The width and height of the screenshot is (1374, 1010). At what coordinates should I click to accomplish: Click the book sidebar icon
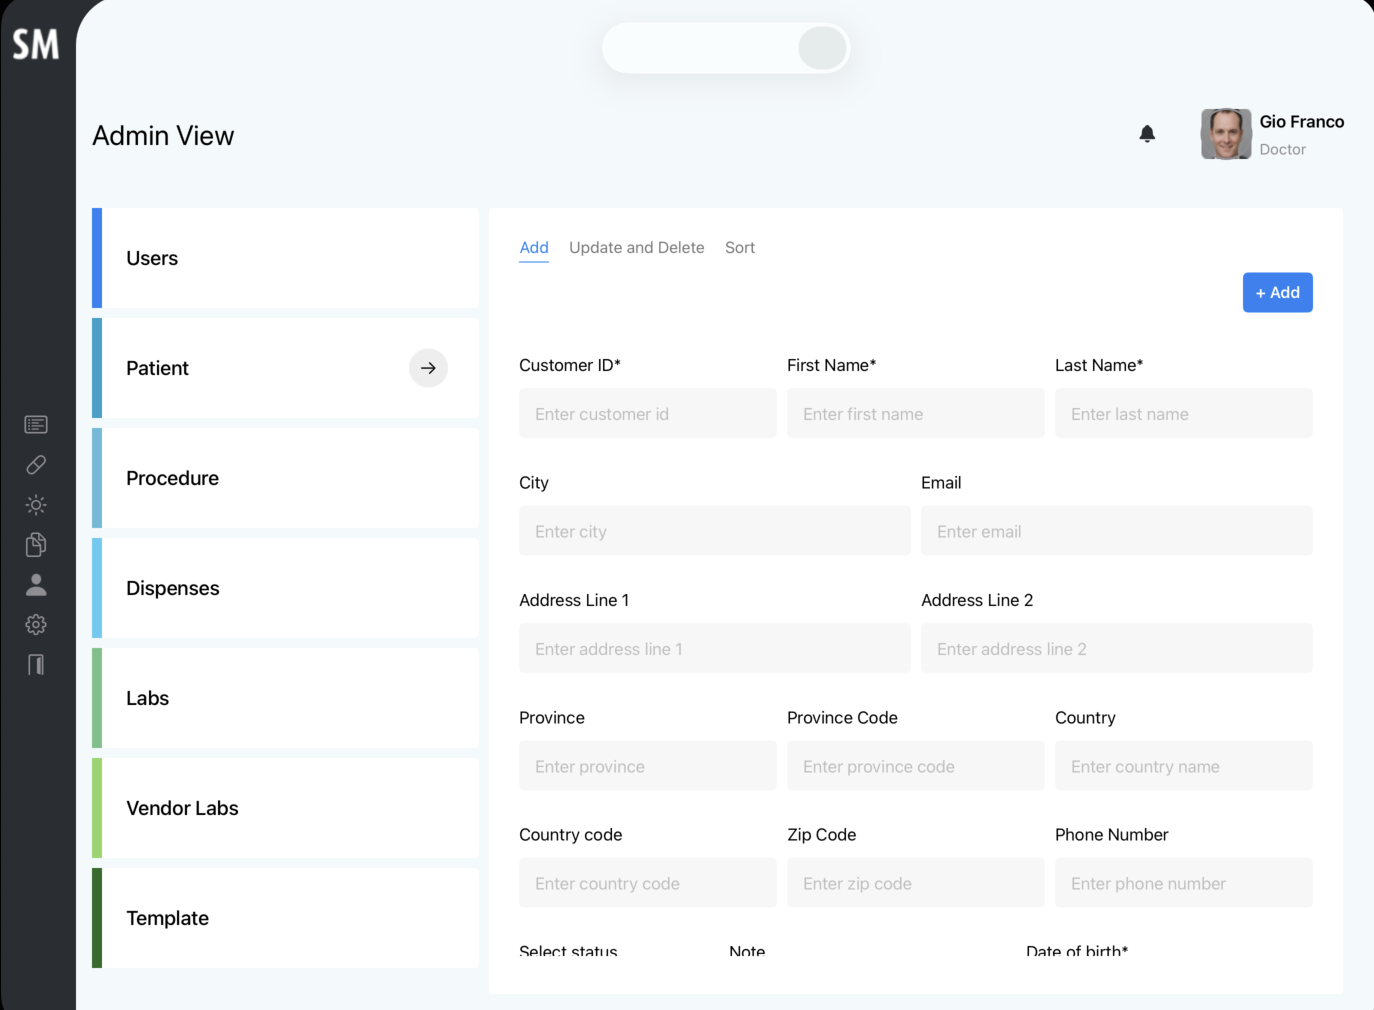(36, 665)
